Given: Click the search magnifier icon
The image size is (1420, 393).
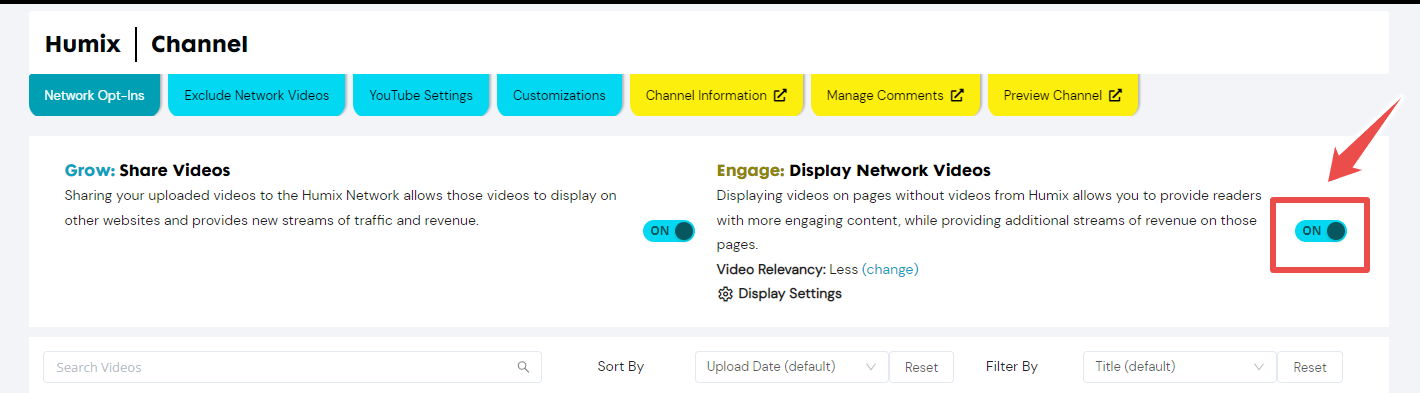Looking at the screenshot, I should click(x=523, y=367).
